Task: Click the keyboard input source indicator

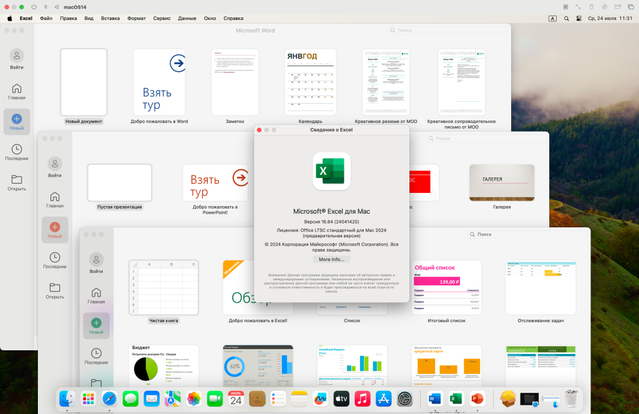Action: pyautogui.click(x=552, y=18)
